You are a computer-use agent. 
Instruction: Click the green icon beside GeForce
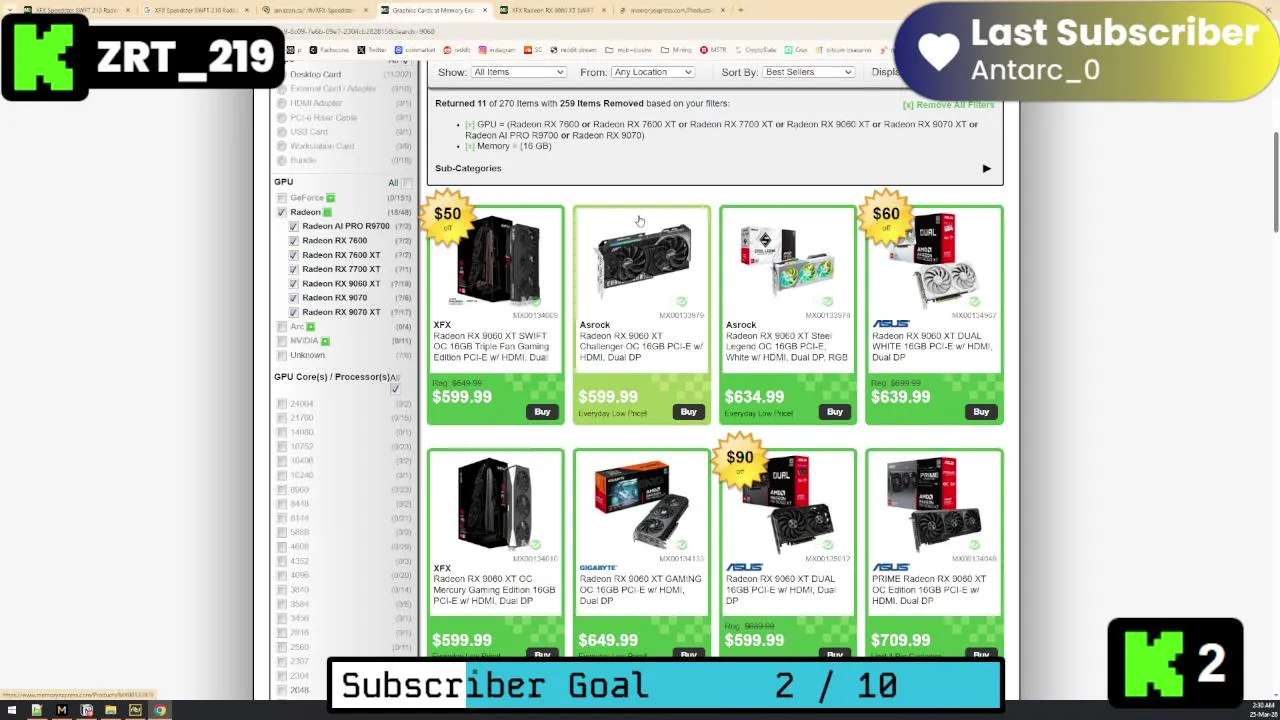(330, 198)
